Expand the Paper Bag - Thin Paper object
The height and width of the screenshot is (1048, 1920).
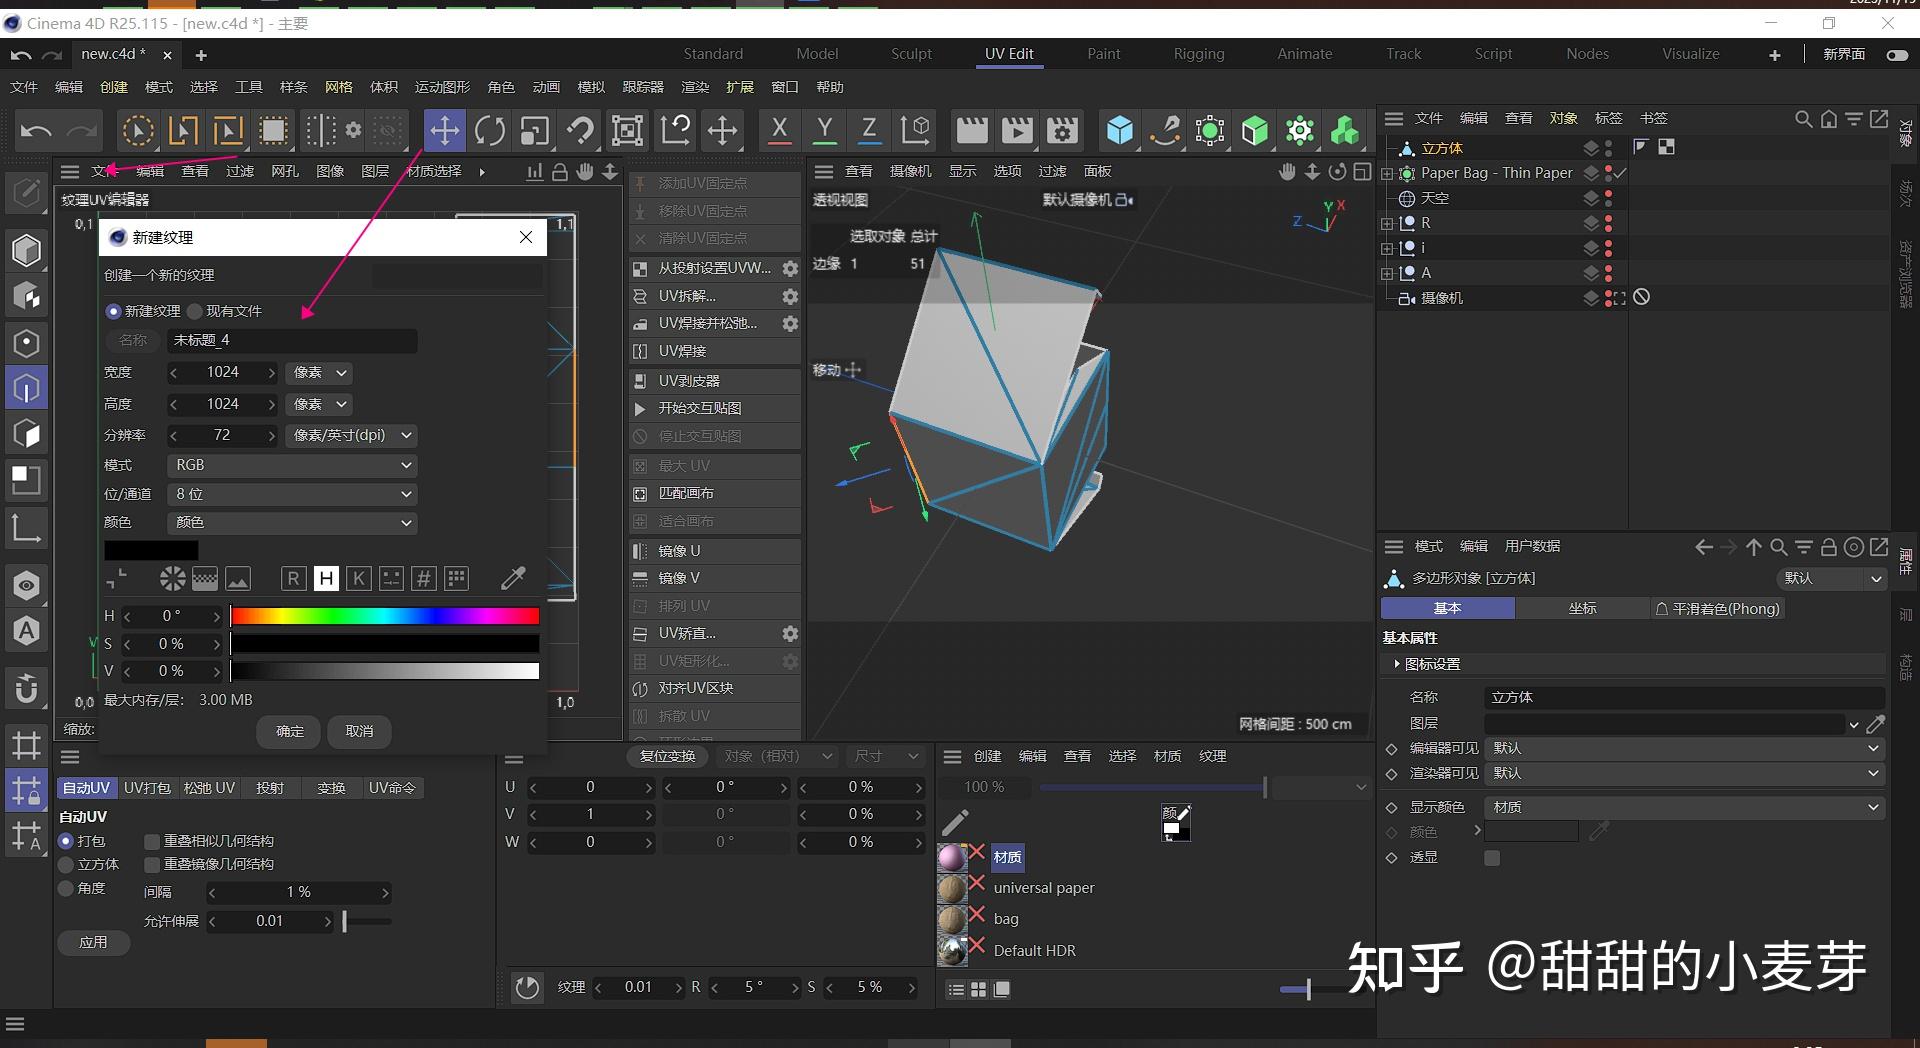coord(1386,172)
